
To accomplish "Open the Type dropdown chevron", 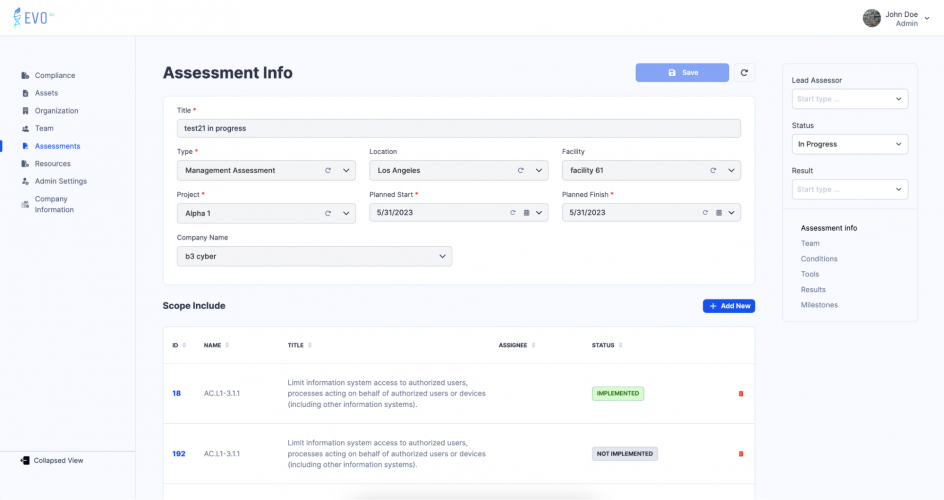I will 346,170.
